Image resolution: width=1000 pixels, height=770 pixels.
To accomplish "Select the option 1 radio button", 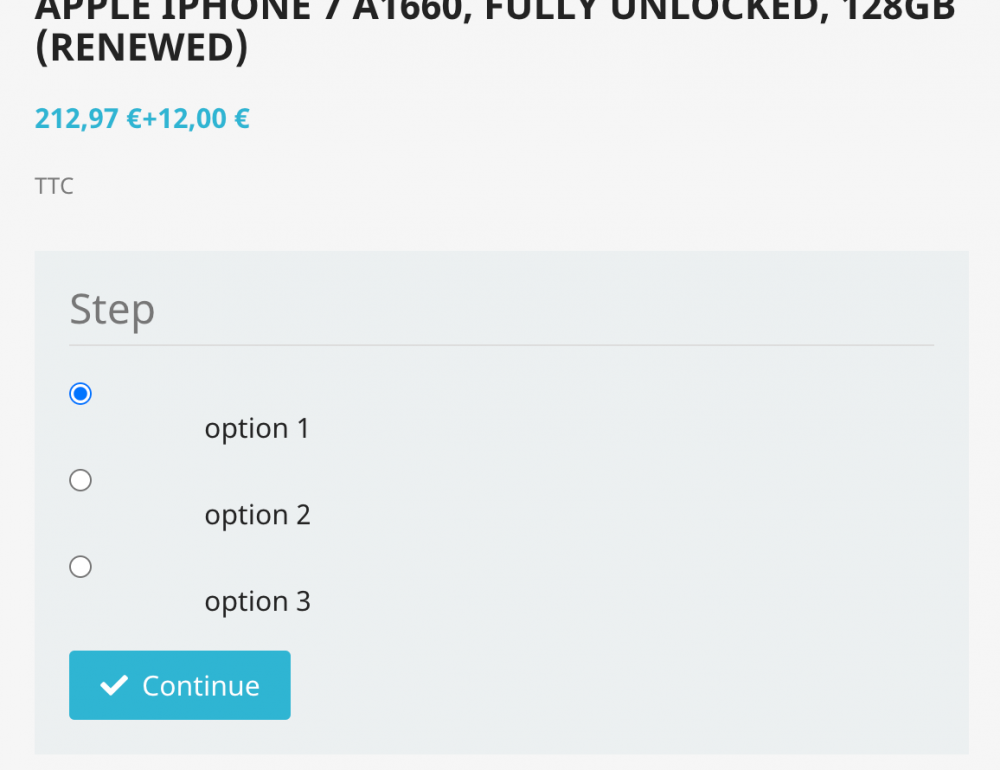I will click(80, 394).
